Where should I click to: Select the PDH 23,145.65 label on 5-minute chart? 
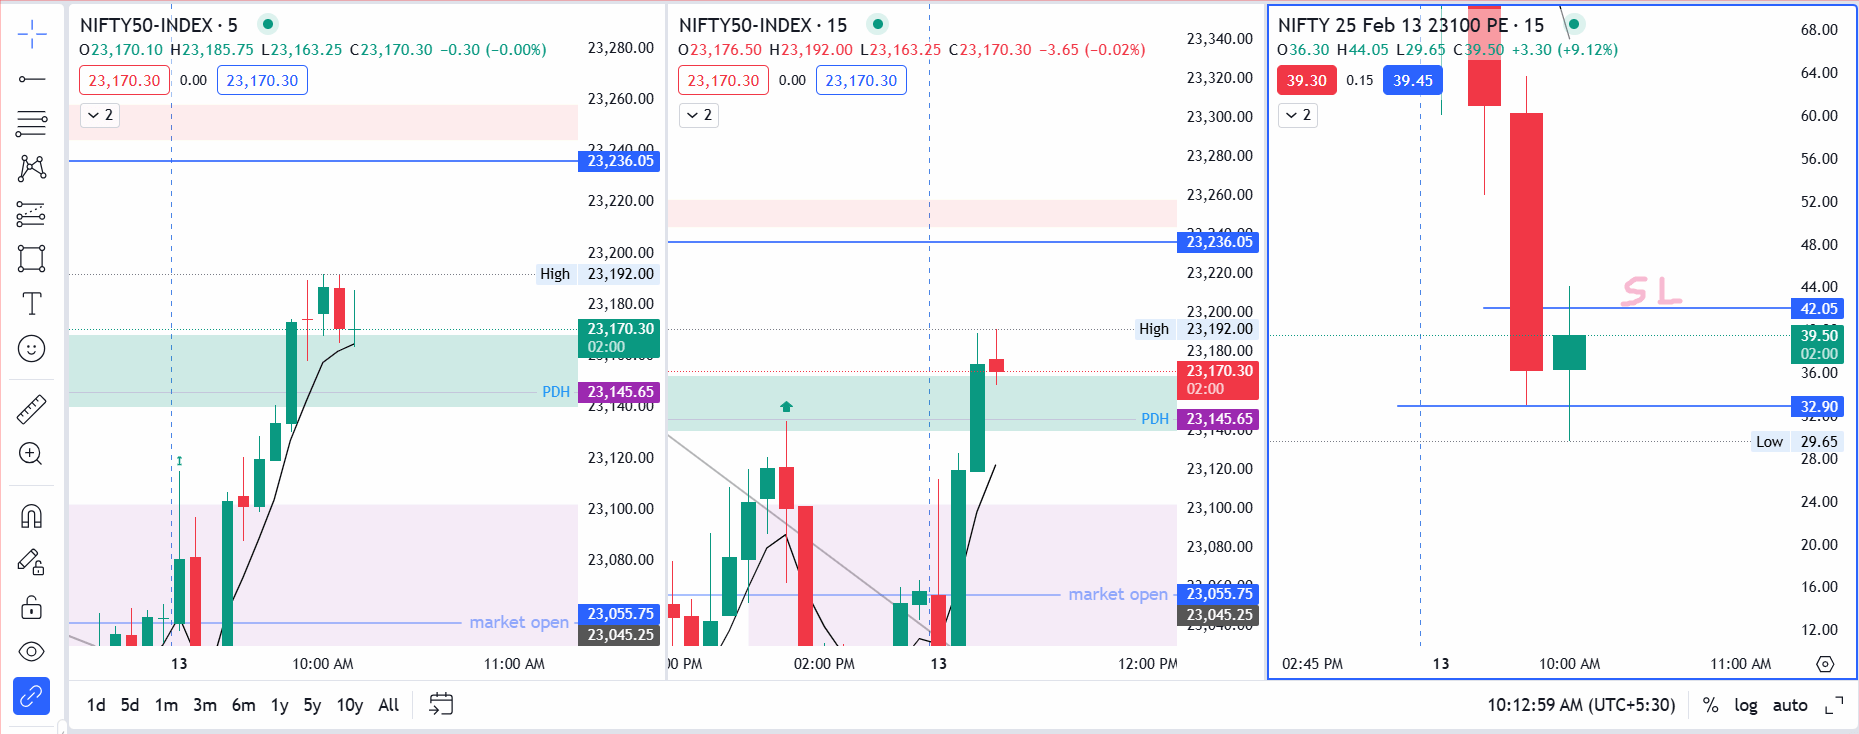click(620, 392)
